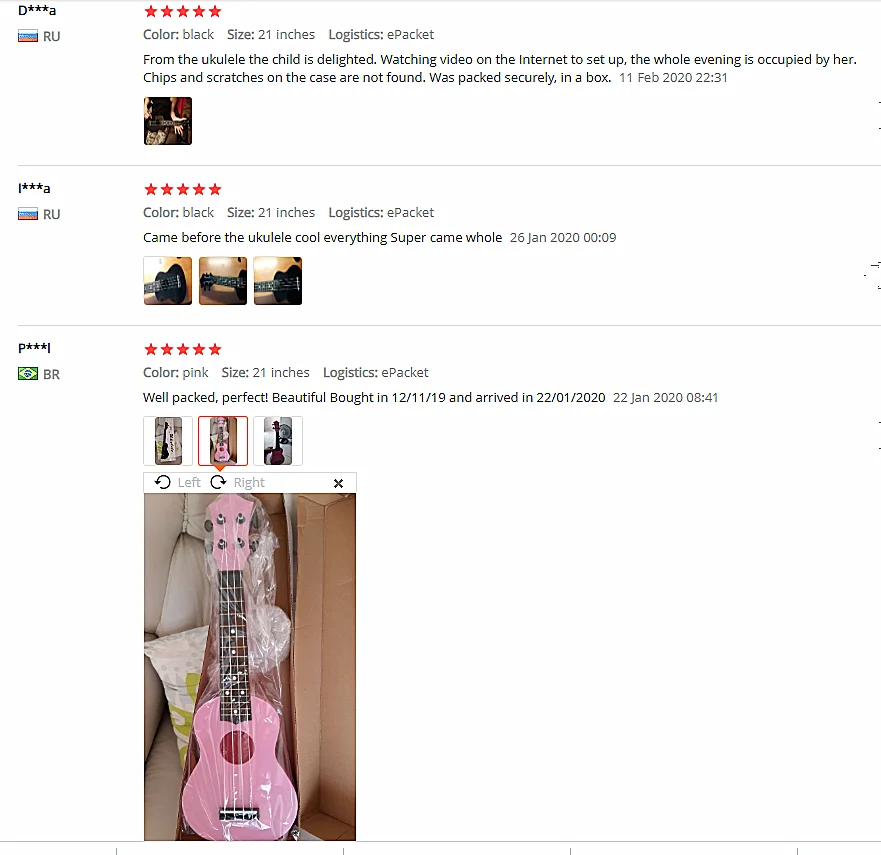Screen dimensions: 881x855
Task: Open third thumbnail showing dark red ukulele
Action: [278, 441]
